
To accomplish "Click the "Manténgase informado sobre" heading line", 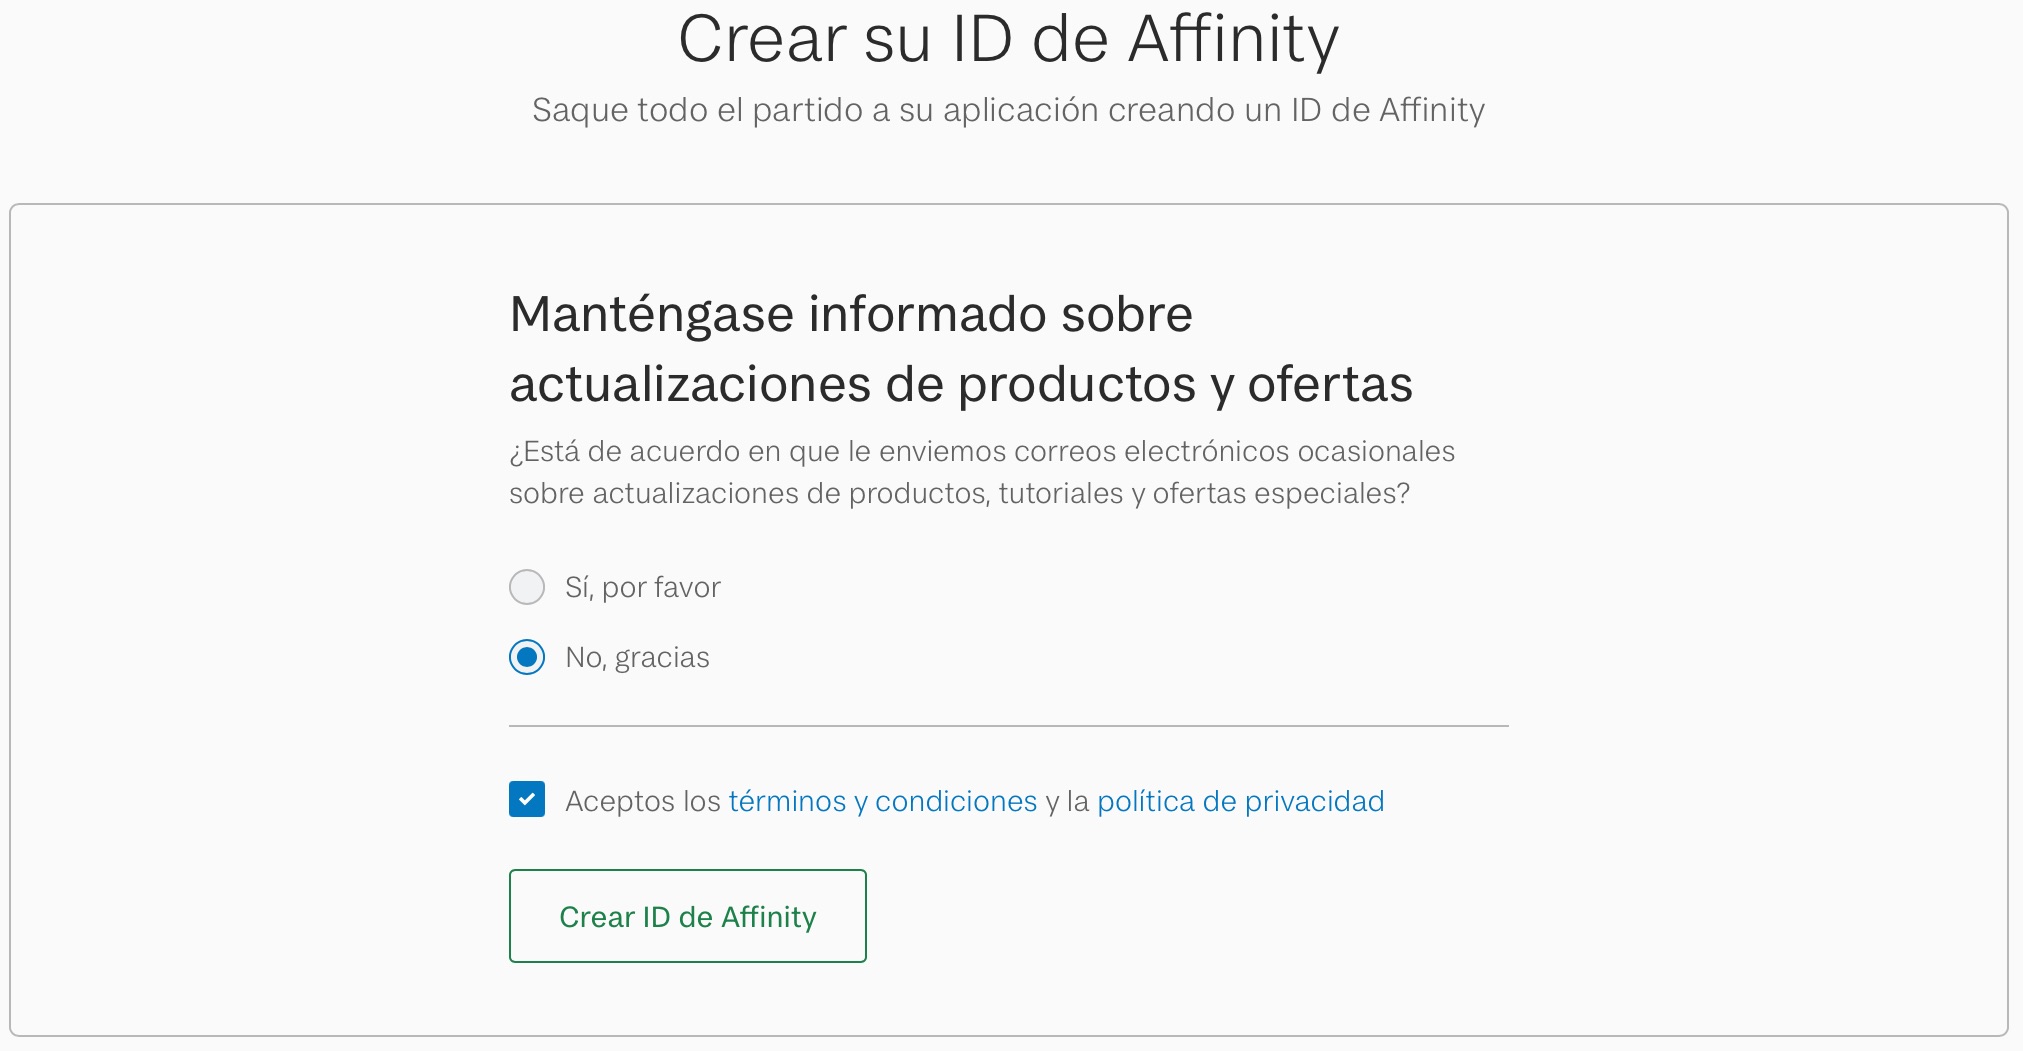I will point(851,314).
